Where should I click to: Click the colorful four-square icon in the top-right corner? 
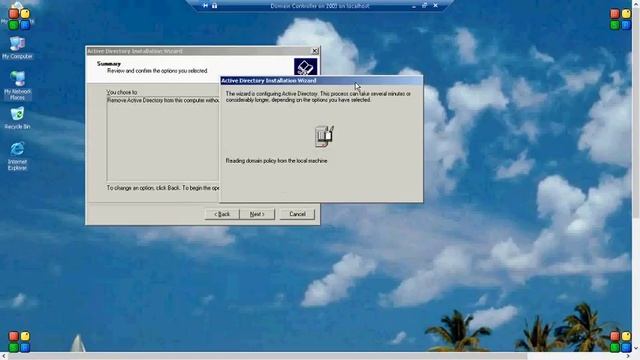tap(620, 19)
